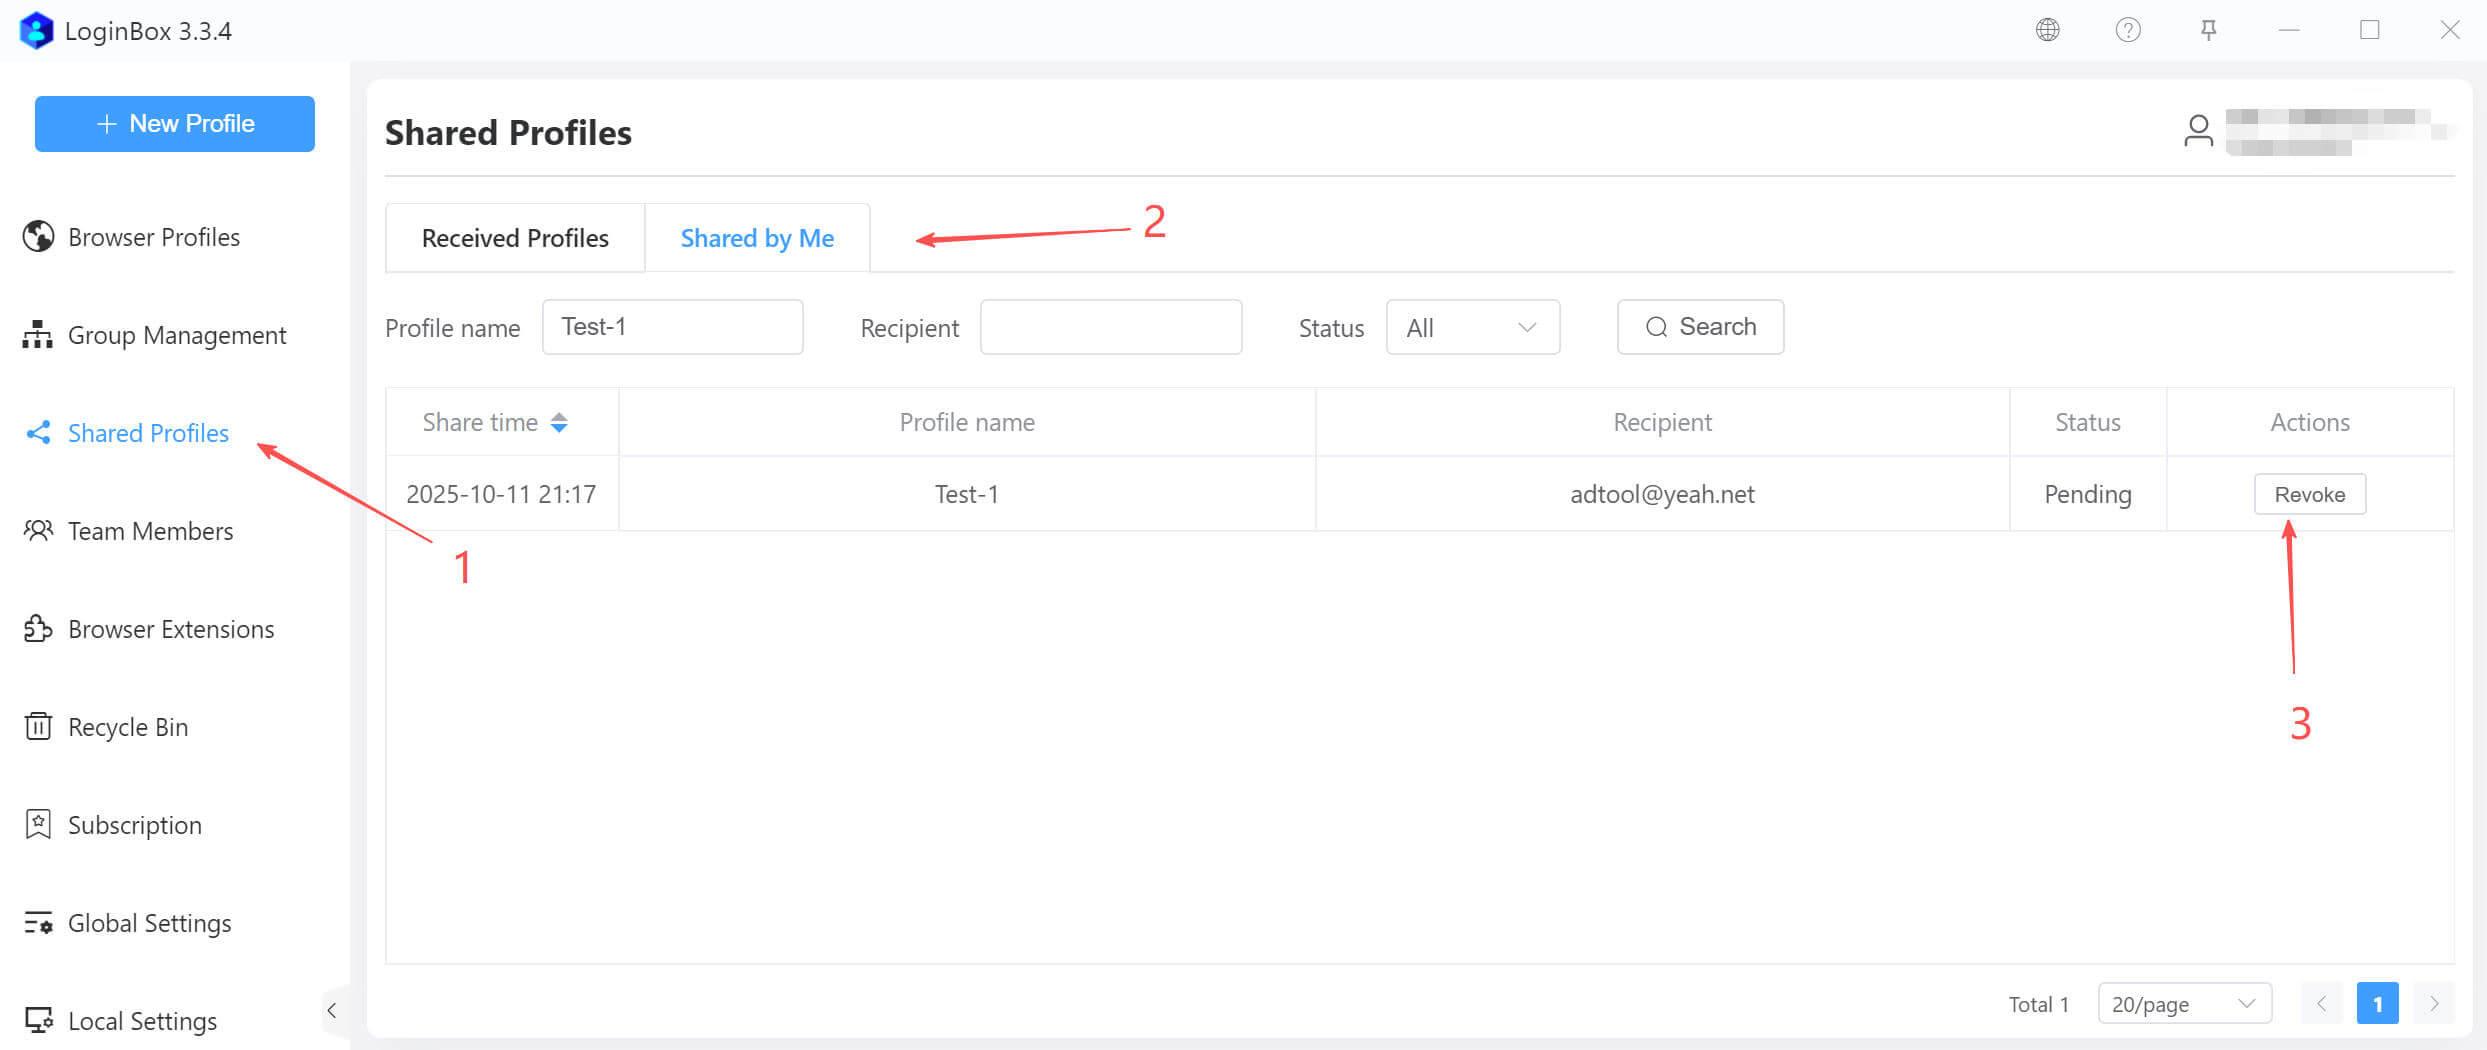
Task: Open the help question mark icon
Action: 2128,30
